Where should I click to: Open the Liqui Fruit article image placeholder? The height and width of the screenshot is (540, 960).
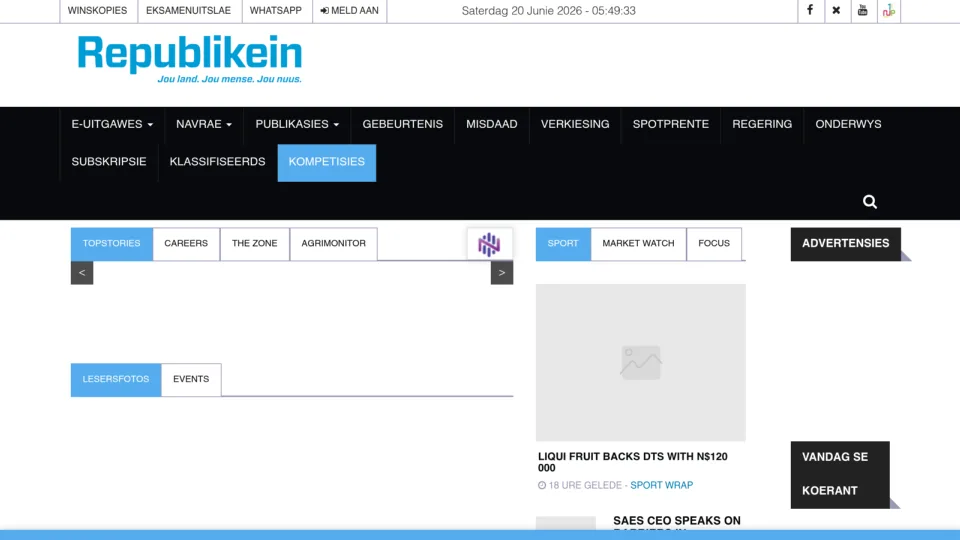tap(641, 362)
